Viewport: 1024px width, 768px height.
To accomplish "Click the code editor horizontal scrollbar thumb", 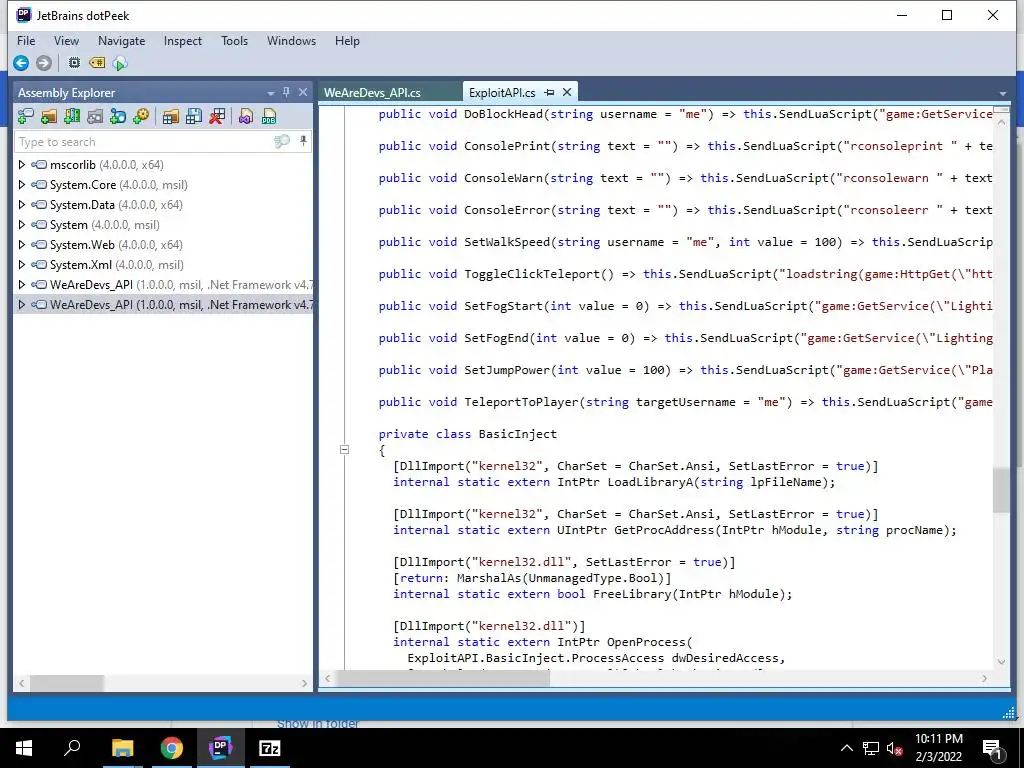I will coord(443,679).
